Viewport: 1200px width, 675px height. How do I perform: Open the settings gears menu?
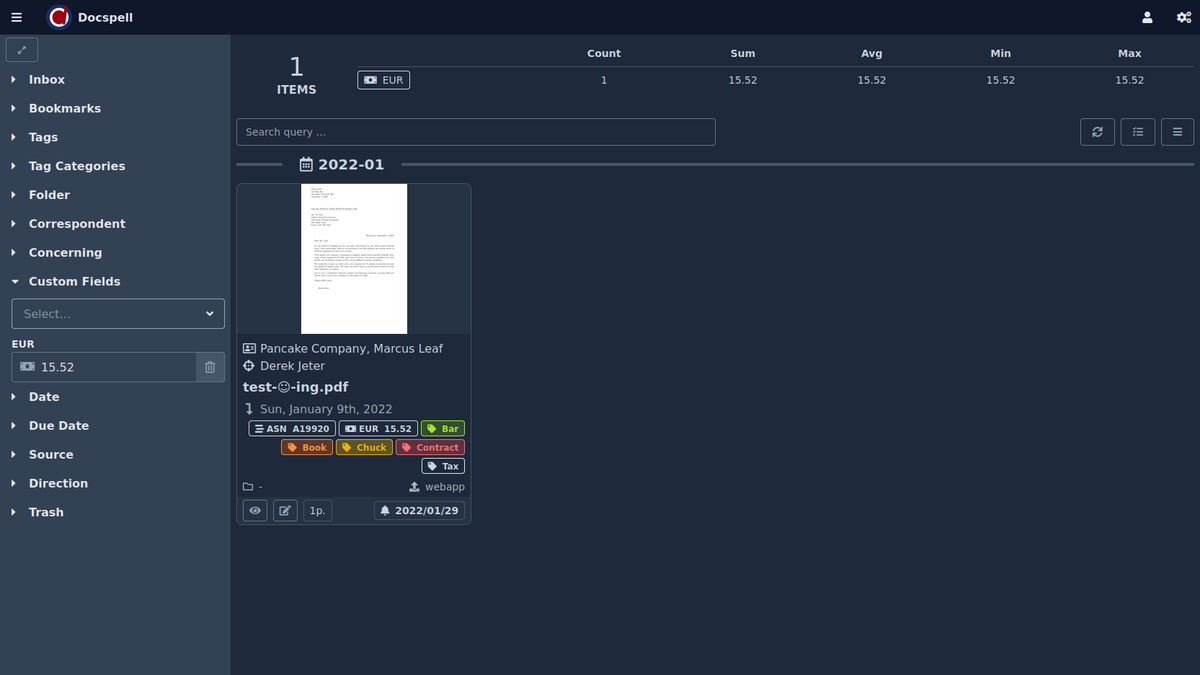tap(1183, 17)
